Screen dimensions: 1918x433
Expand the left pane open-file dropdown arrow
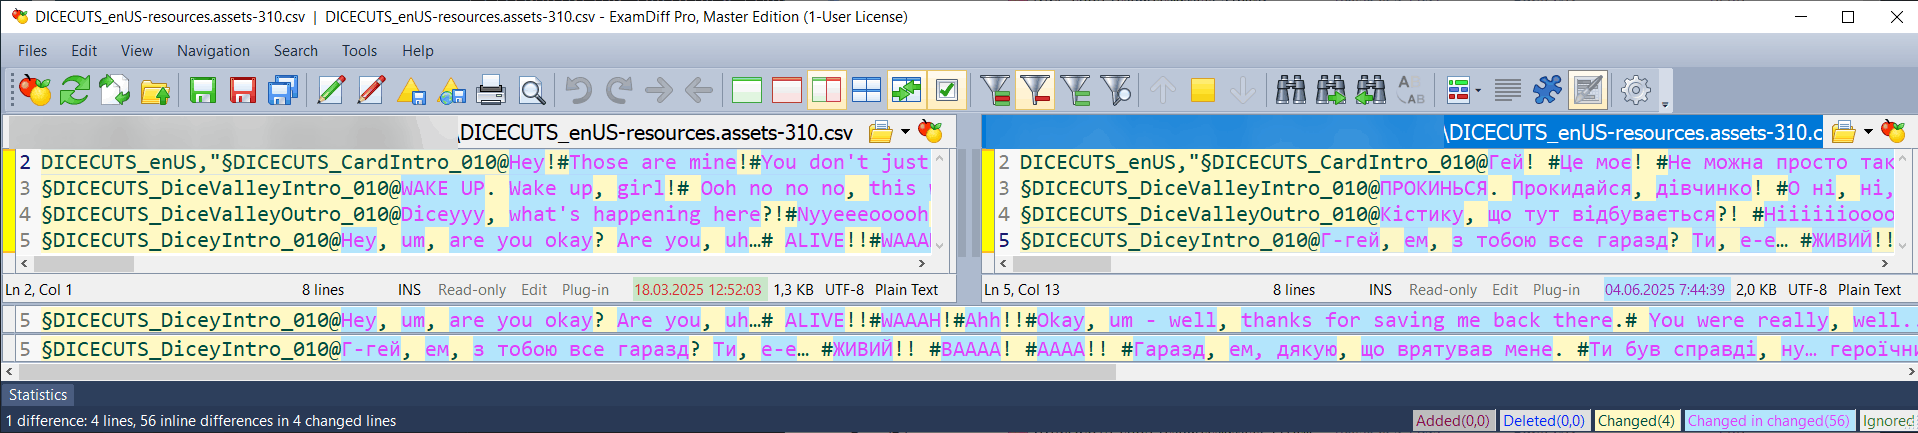coord(906,132)
